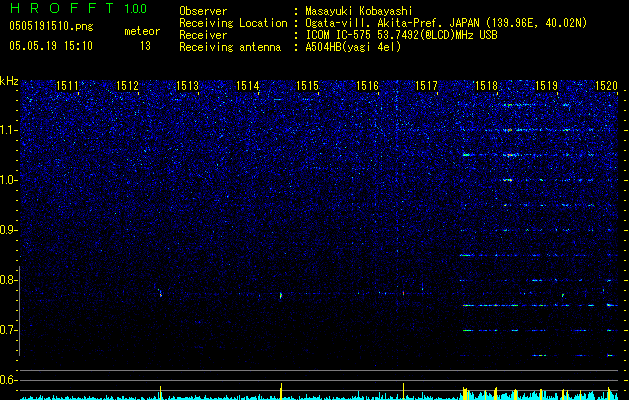Image resolution: width=629 pixels, height=400 pixels.
Task: Click the 1.0 kHz axis label
Action: (8, 180)
